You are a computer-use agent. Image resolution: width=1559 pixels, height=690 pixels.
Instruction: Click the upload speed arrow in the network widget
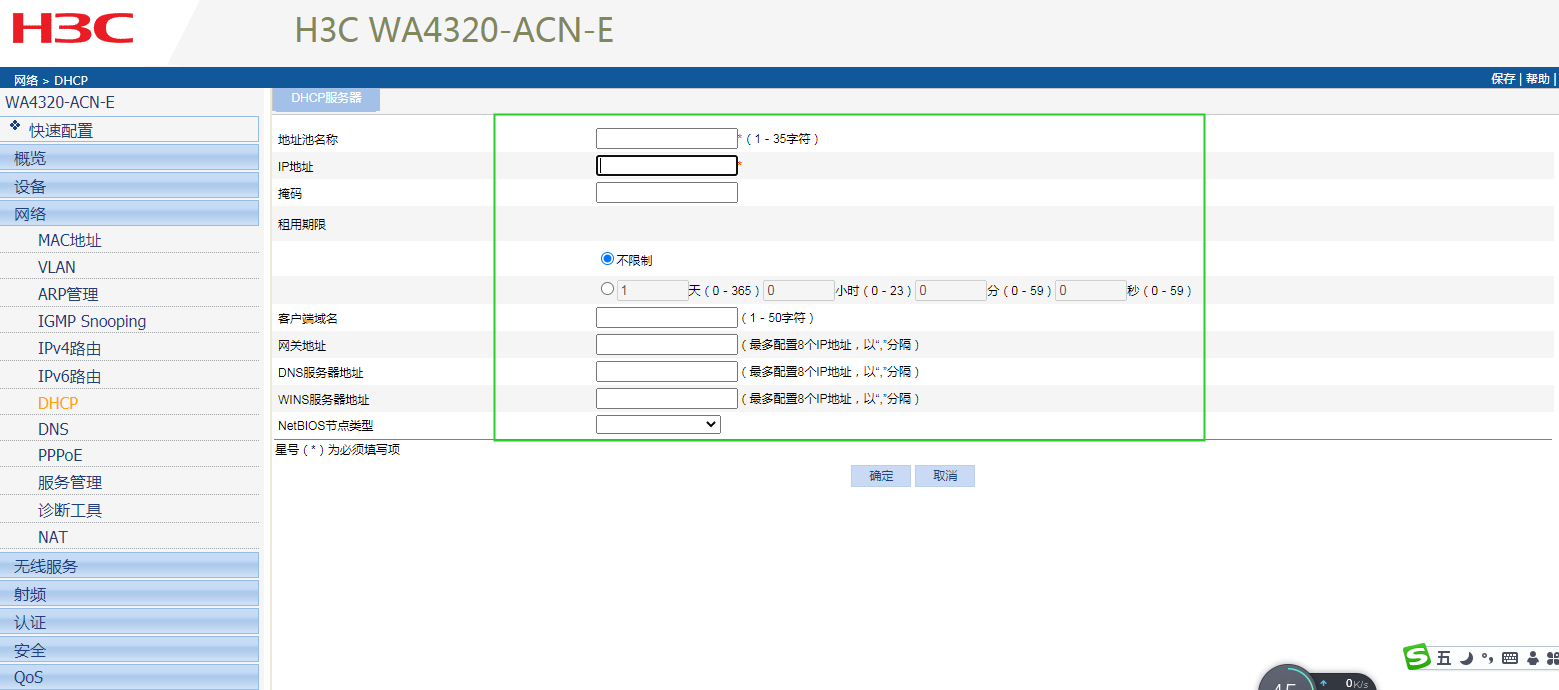click(1324, 683)
